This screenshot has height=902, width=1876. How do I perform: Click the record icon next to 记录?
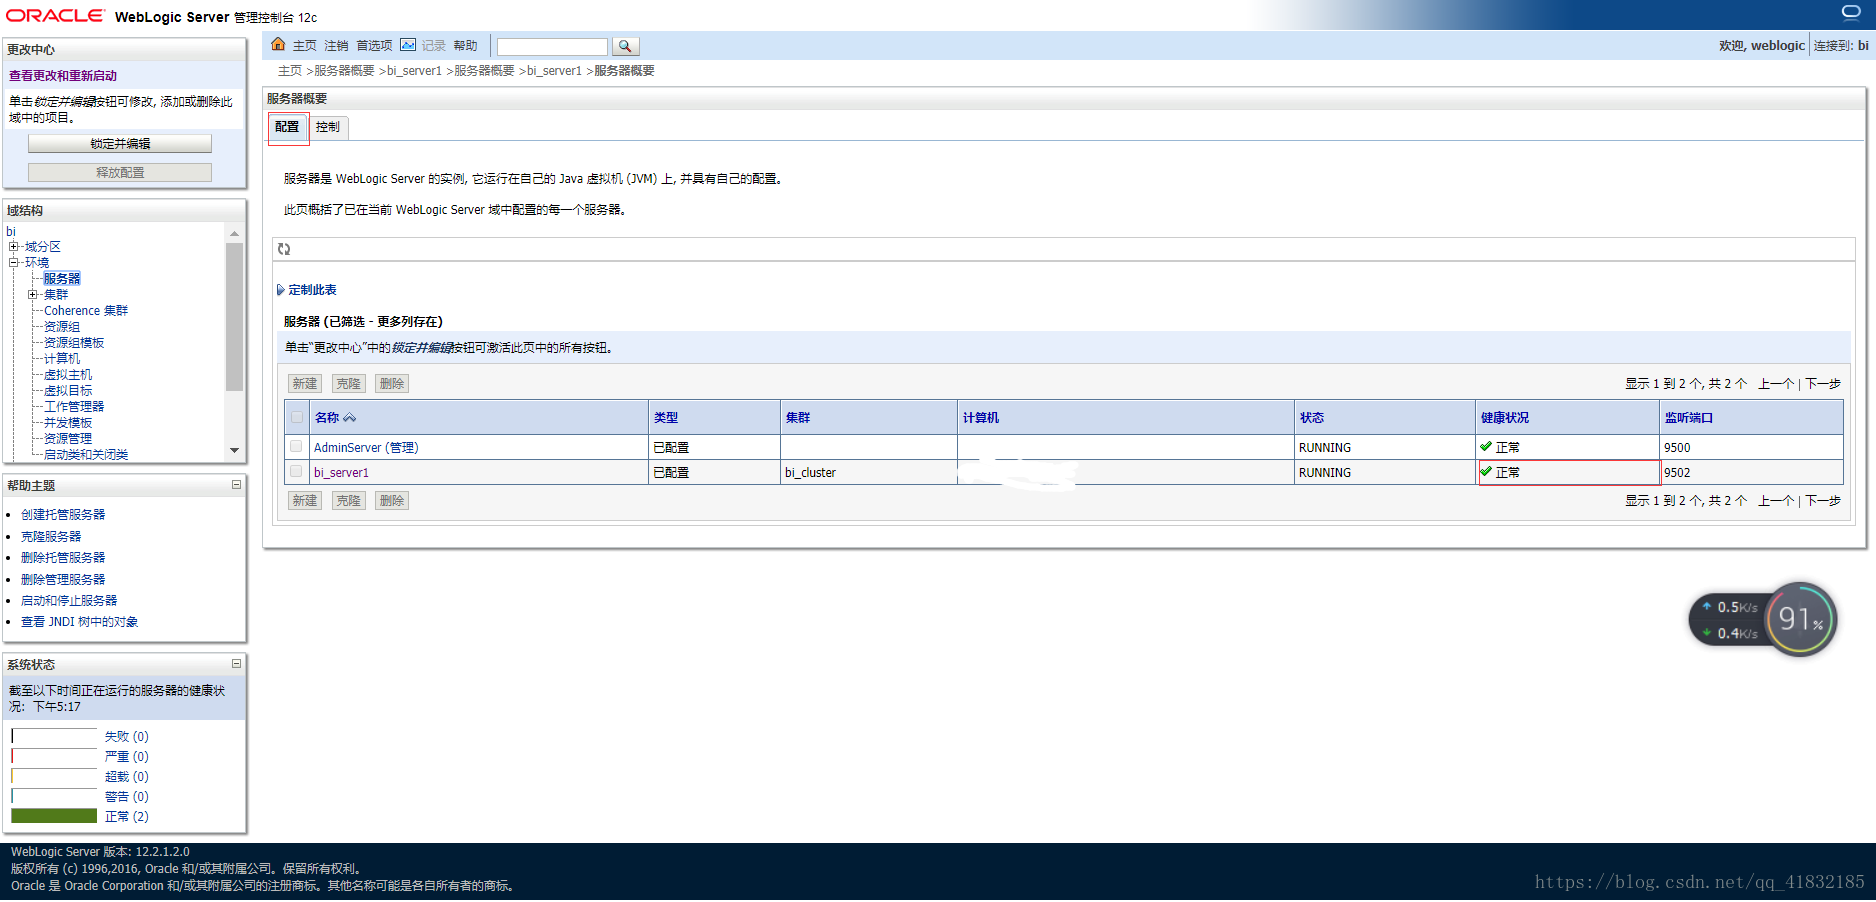click(x=408, y=45)
